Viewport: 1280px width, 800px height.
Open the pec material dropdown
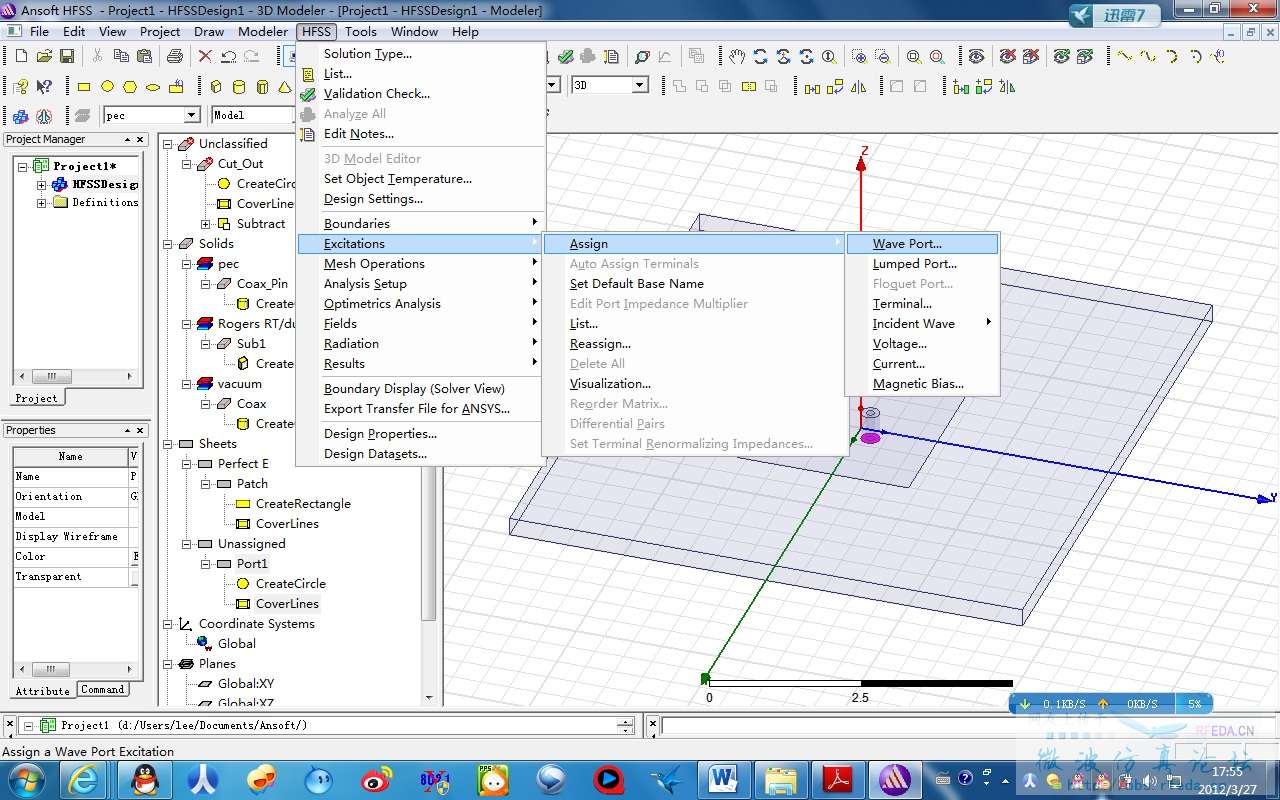pos(192,115)
